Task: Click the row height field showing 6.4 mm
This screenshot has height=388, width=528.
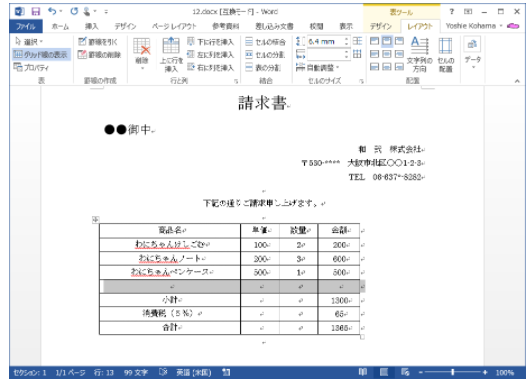Action: (325, 41)
